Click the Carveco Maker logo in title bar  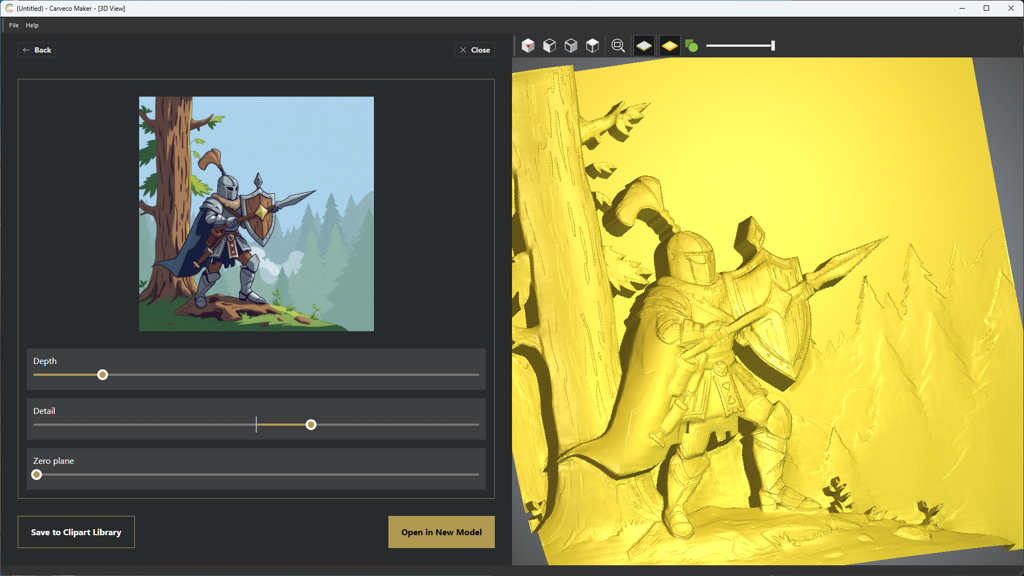coord(9,8)
